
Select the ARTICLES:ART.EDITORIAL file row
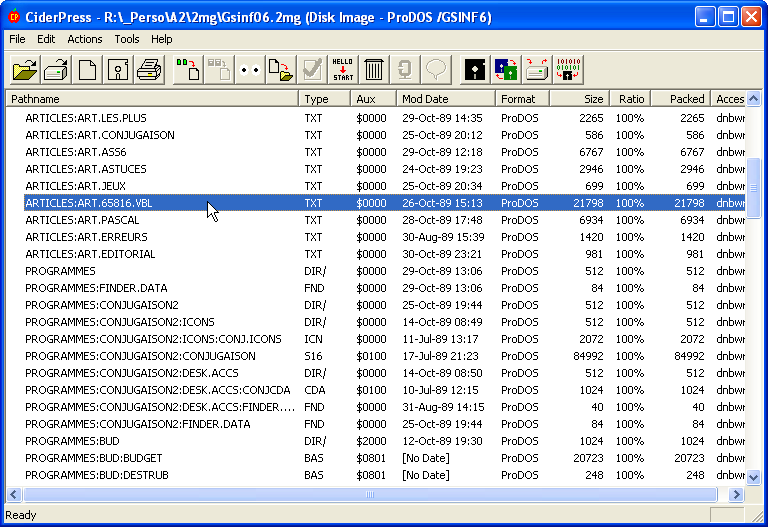pyautogui.click(x=384, y=254)
